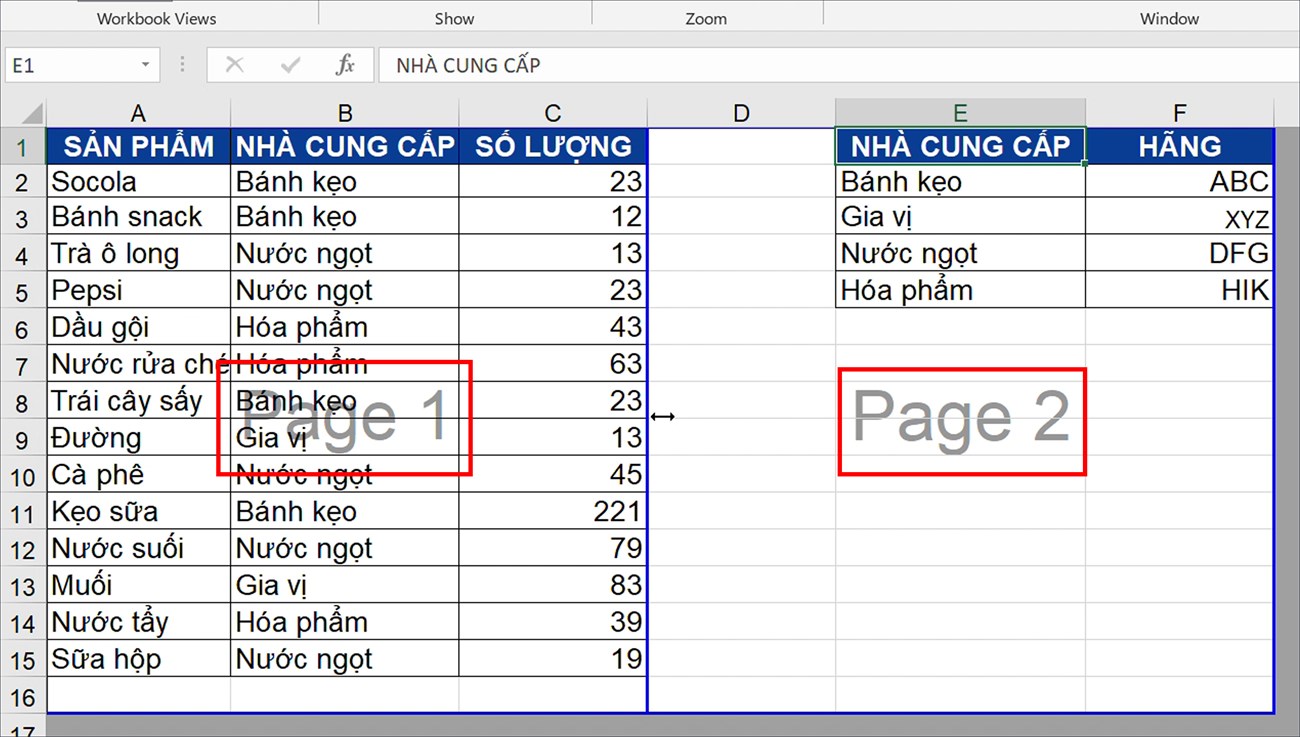Image resolution: width=1300 pixels, height=737 pixels.
Task: Open the Insert Function fx button
Action: [345, 65]
